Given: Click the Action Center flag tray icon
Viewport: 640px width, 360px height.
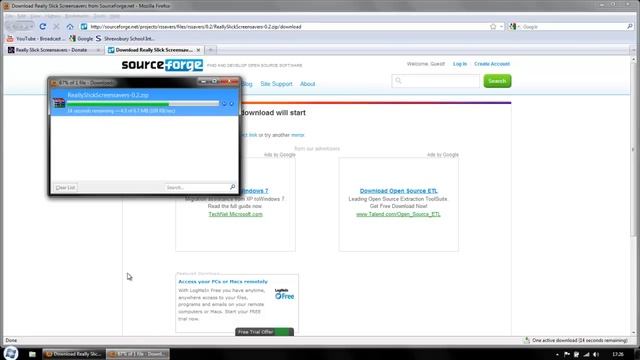Looking at the screenshot, I should [x=567, y=354].
